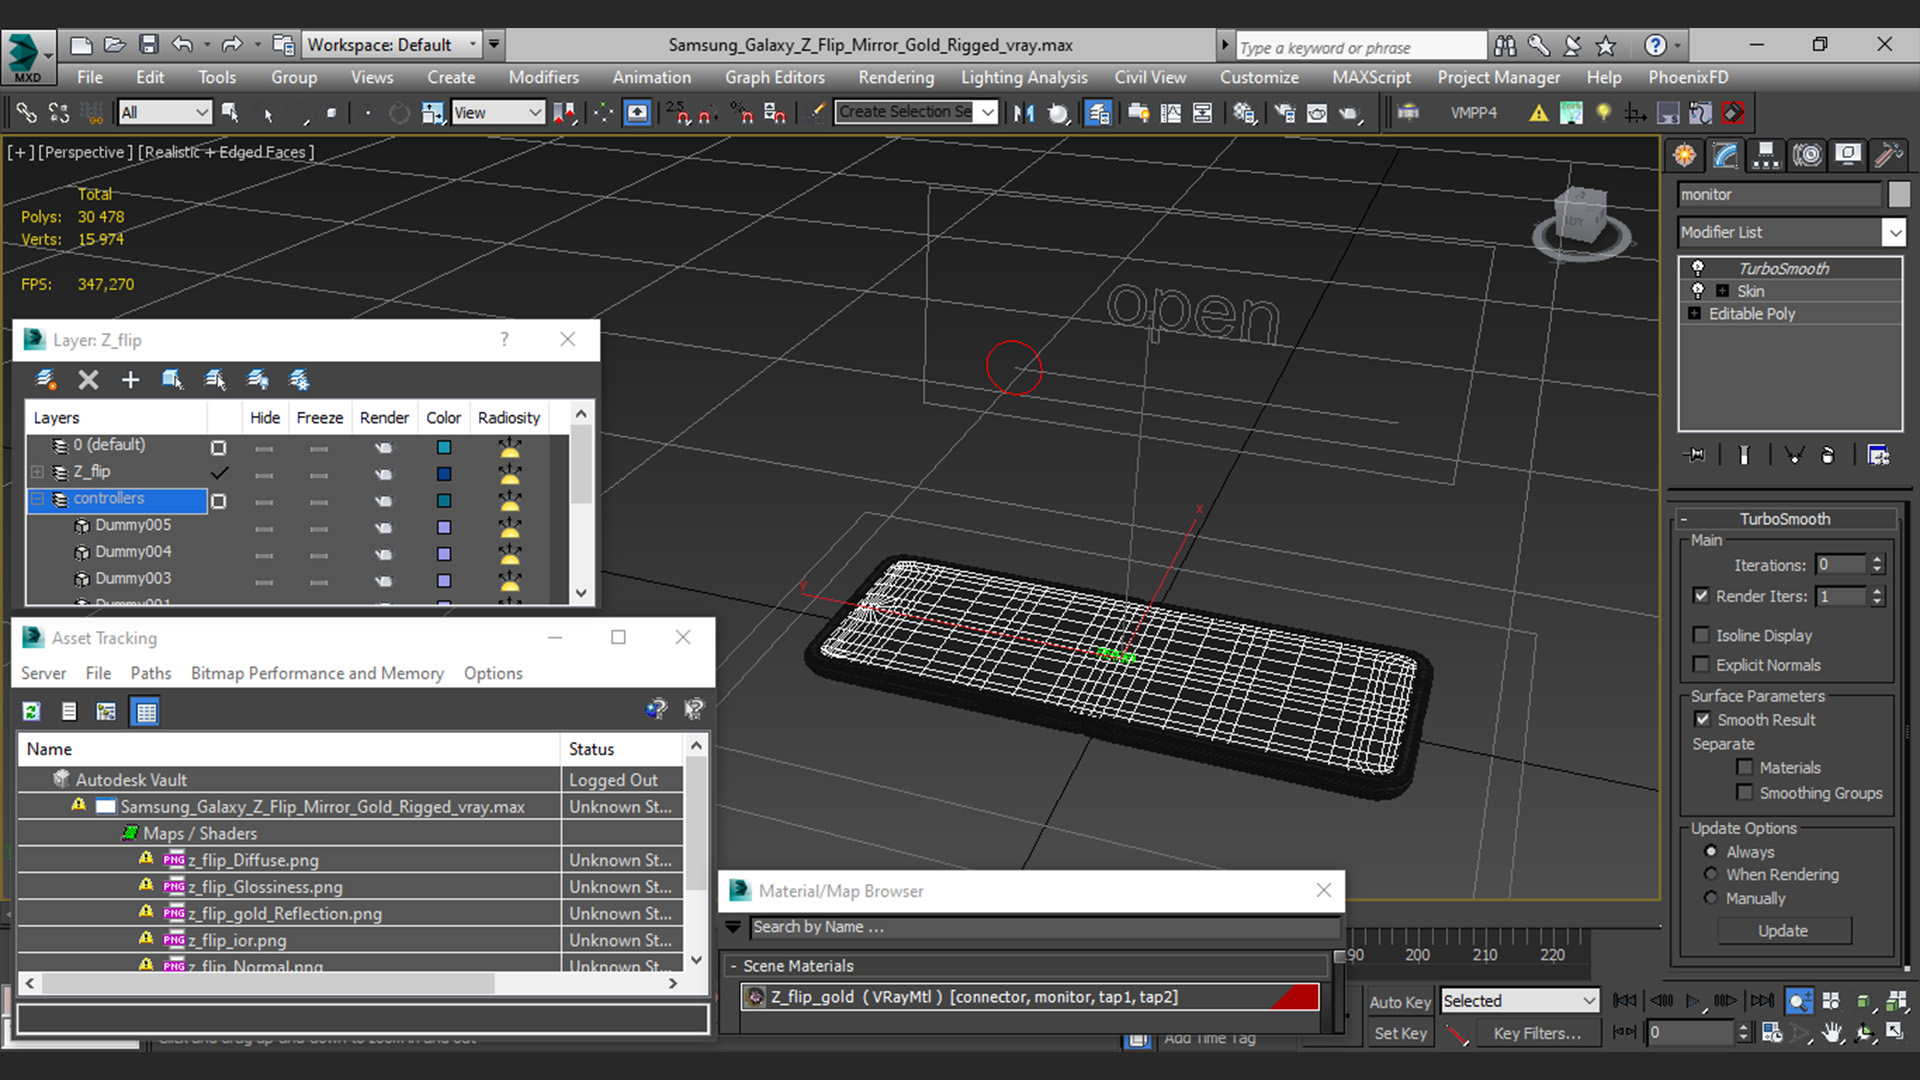This screenshot has height=1080, width=1920.
Task: Click the Auto Key button
Action: pyautogui.click(x=1399, y=1002)
